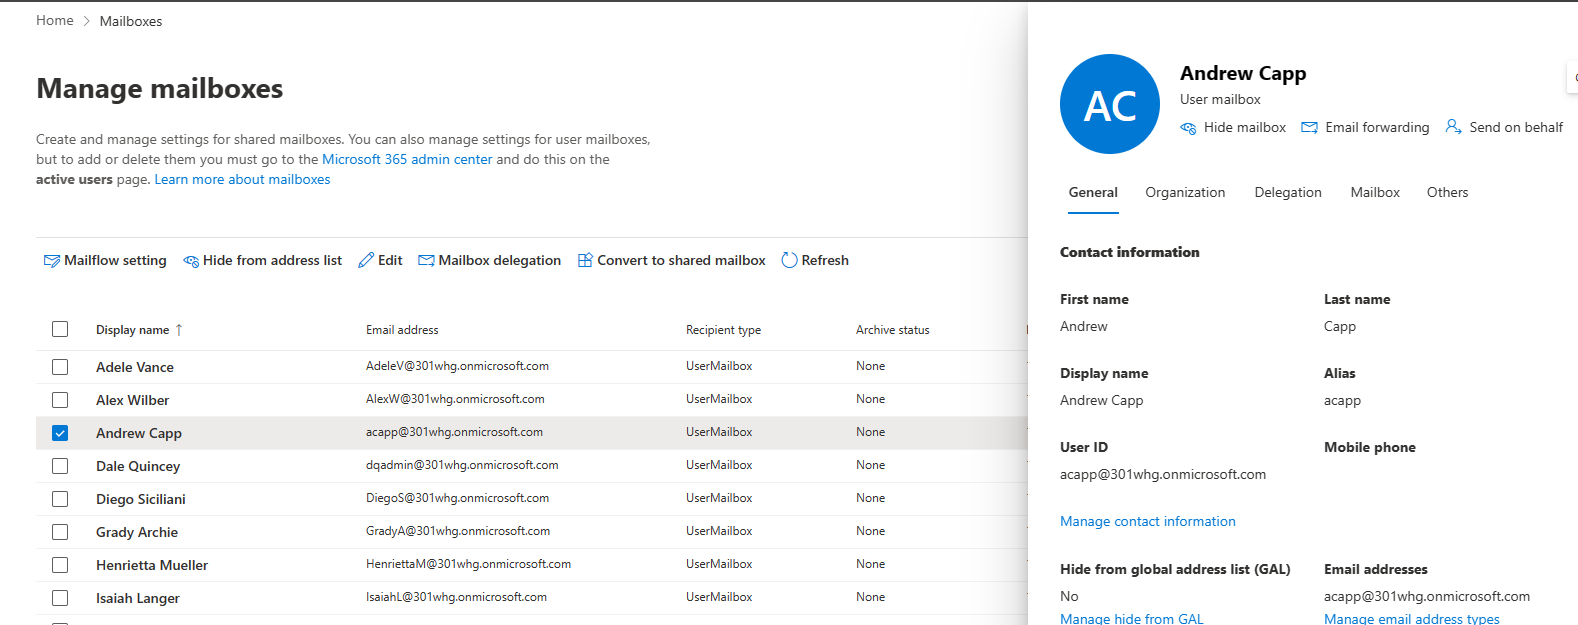Viewport: 1578px width, 625px height.
Task: Check the Isaiah Langer row checkbox
Action: (x=60, y=598)
